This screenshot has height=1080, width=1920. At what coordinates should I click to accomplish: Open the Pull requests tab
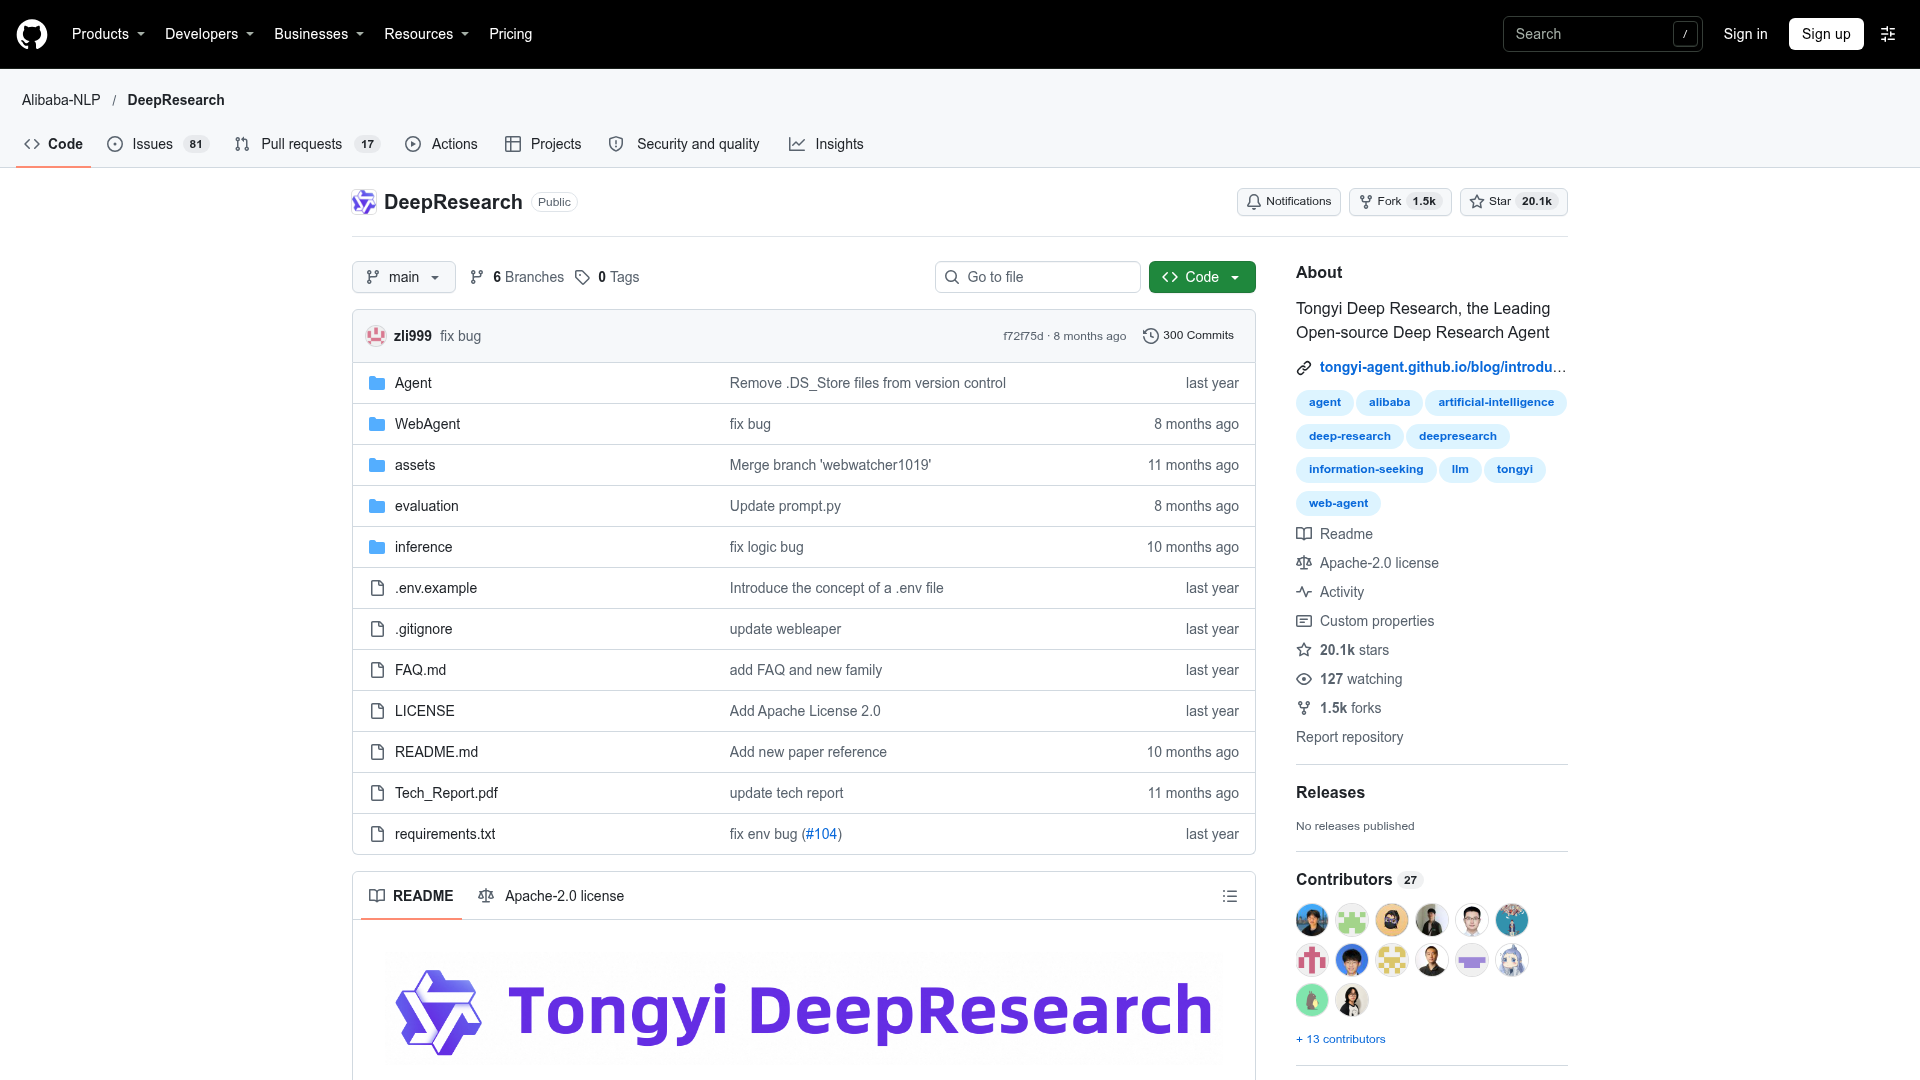(x=306, y=144)
